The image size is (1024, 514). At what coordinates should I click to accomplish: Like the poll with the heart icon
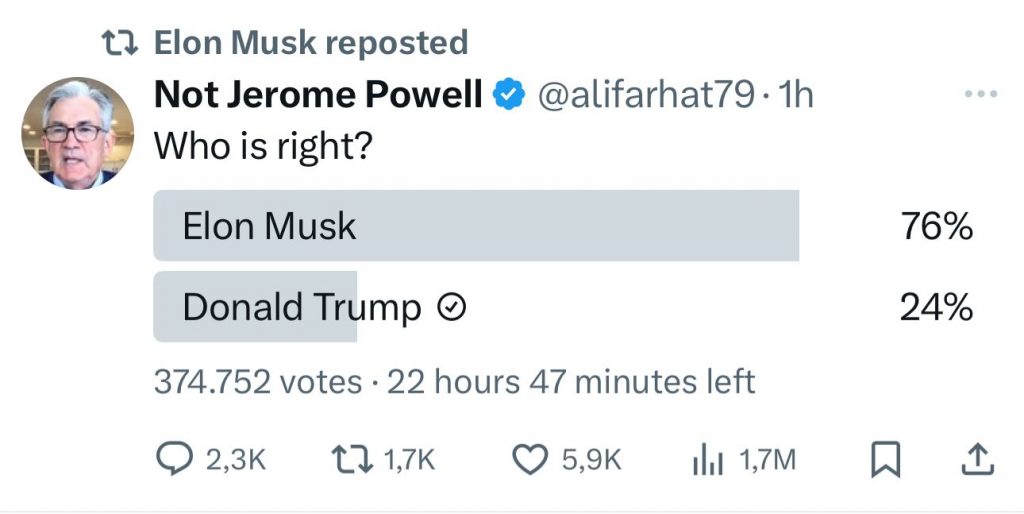pos(529,459)
